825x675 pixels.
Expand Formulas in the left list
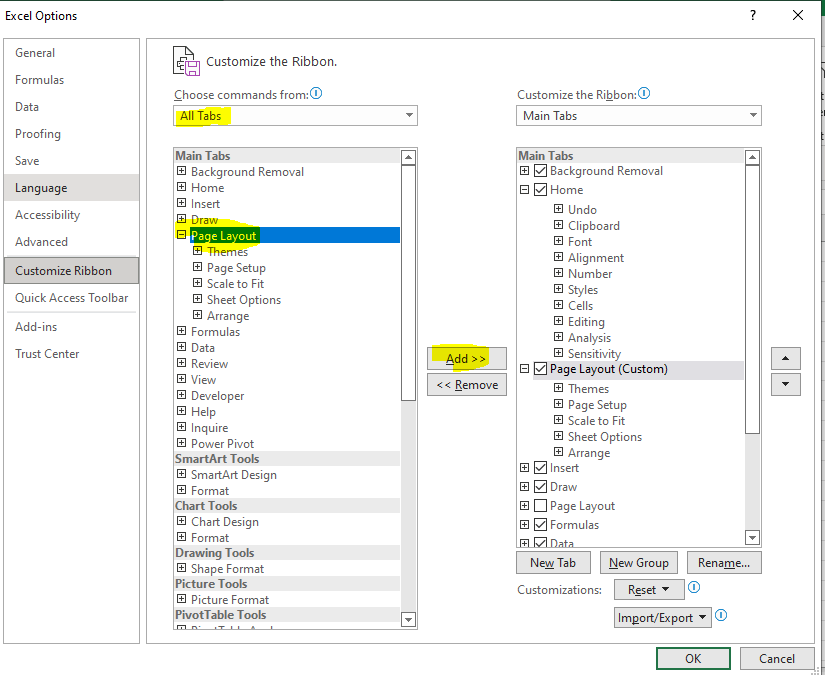click(x=182, y=331)
